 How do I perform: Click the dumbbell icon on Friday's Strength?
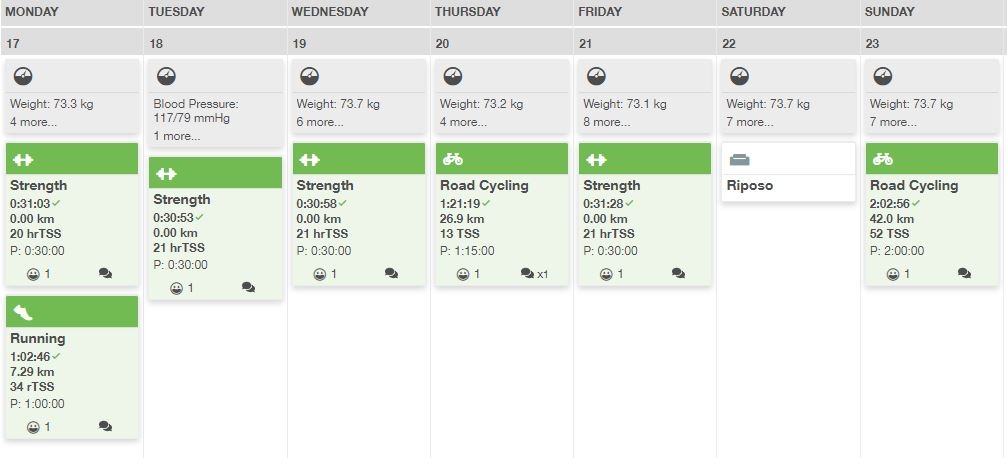pyautogui.click(x=596, y=160)
